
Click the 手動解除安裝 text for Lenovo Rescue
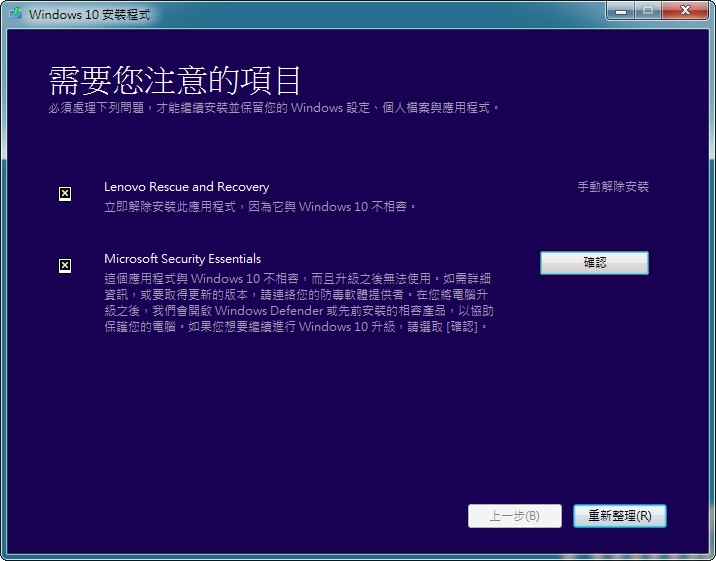coord(613,187)
